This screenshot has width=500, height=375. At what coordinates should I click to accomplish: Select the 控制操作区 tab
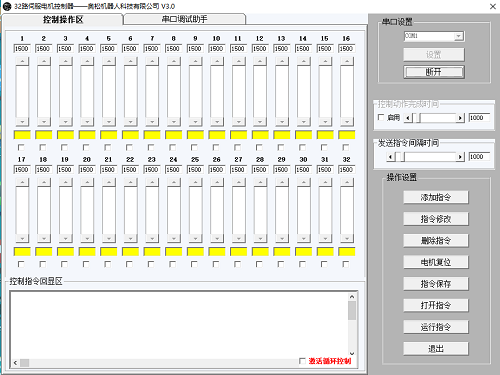(x=63, y=20)
